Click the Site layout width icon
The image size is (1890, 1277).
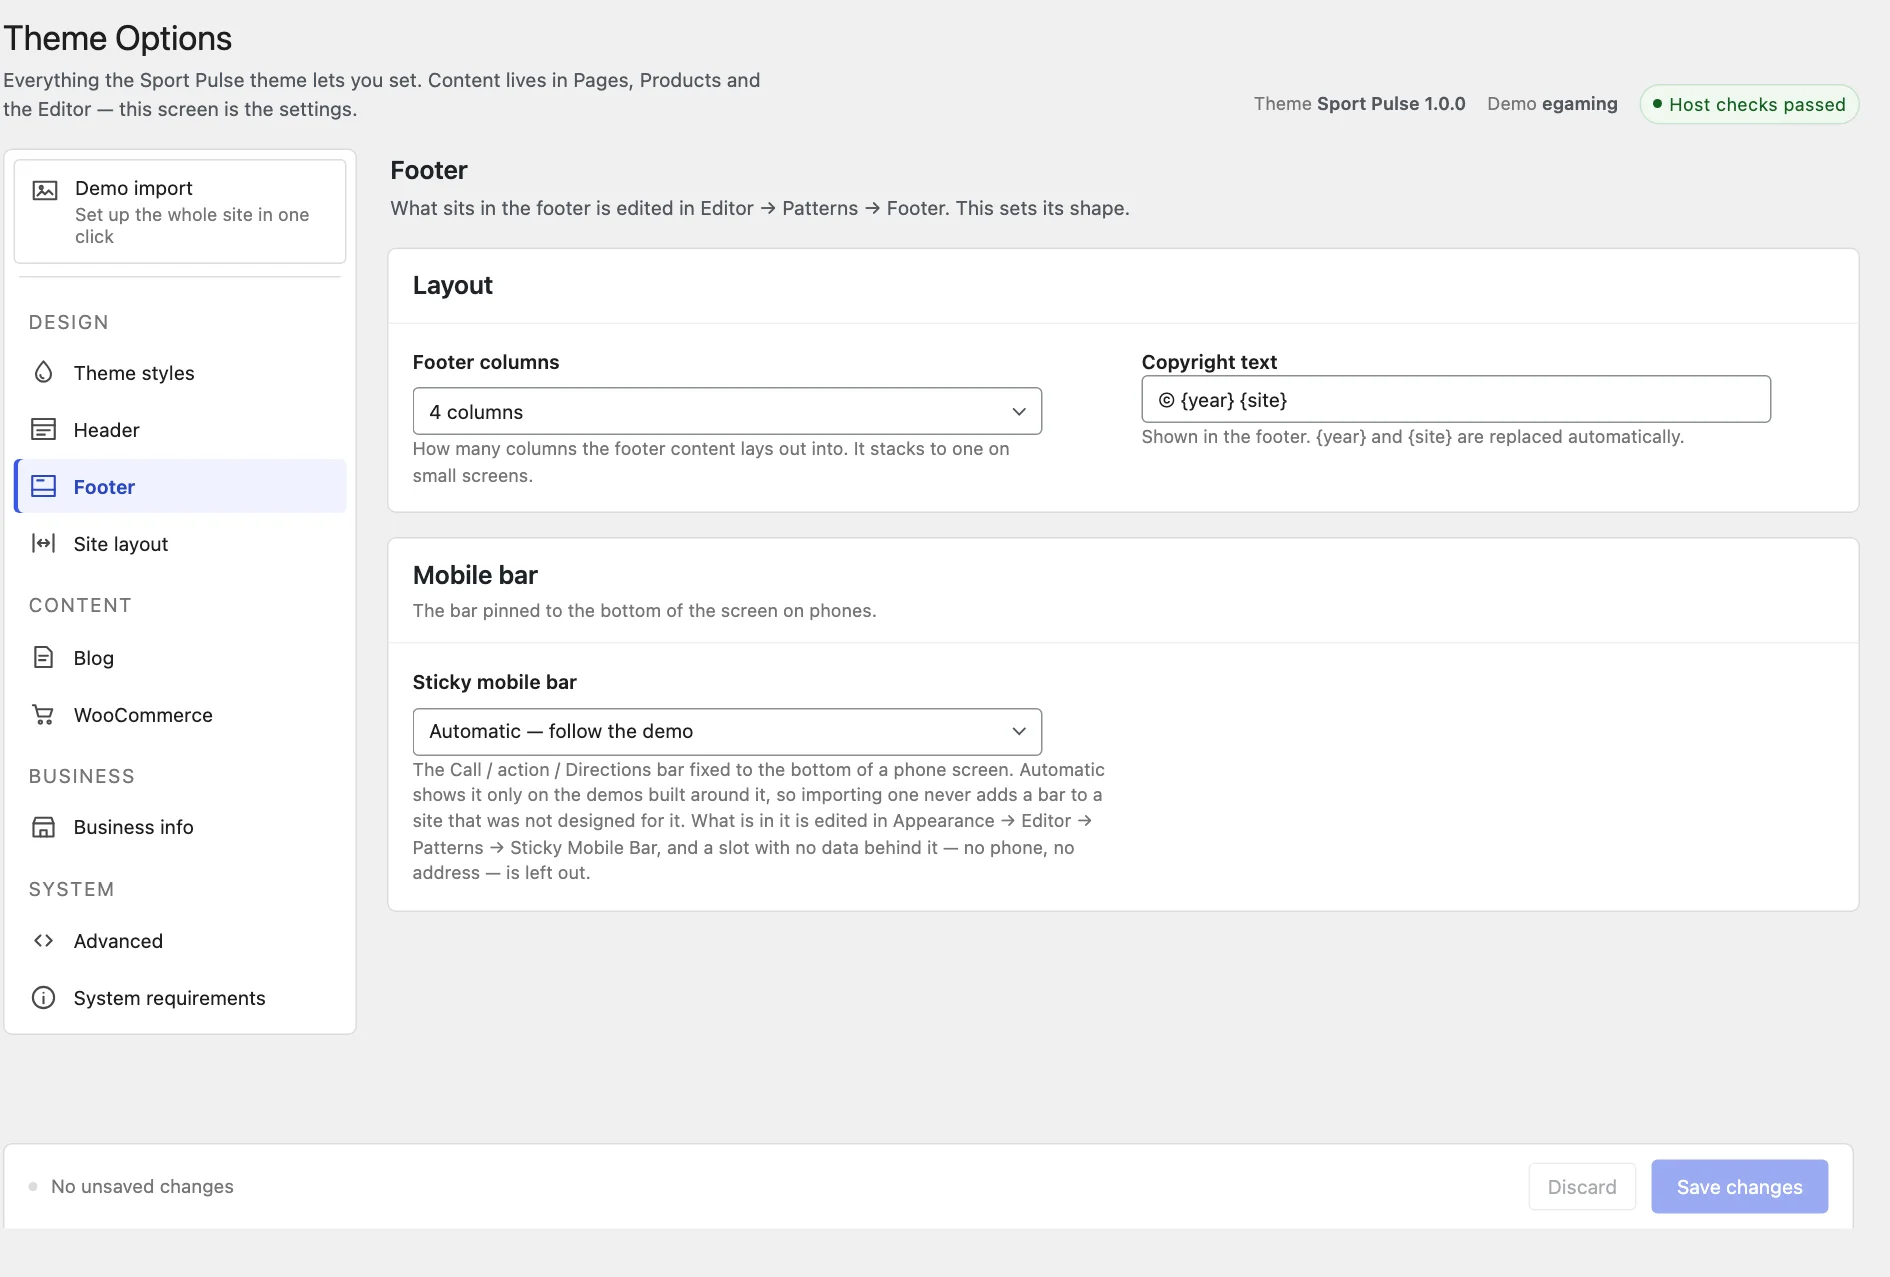pos(43,543)
